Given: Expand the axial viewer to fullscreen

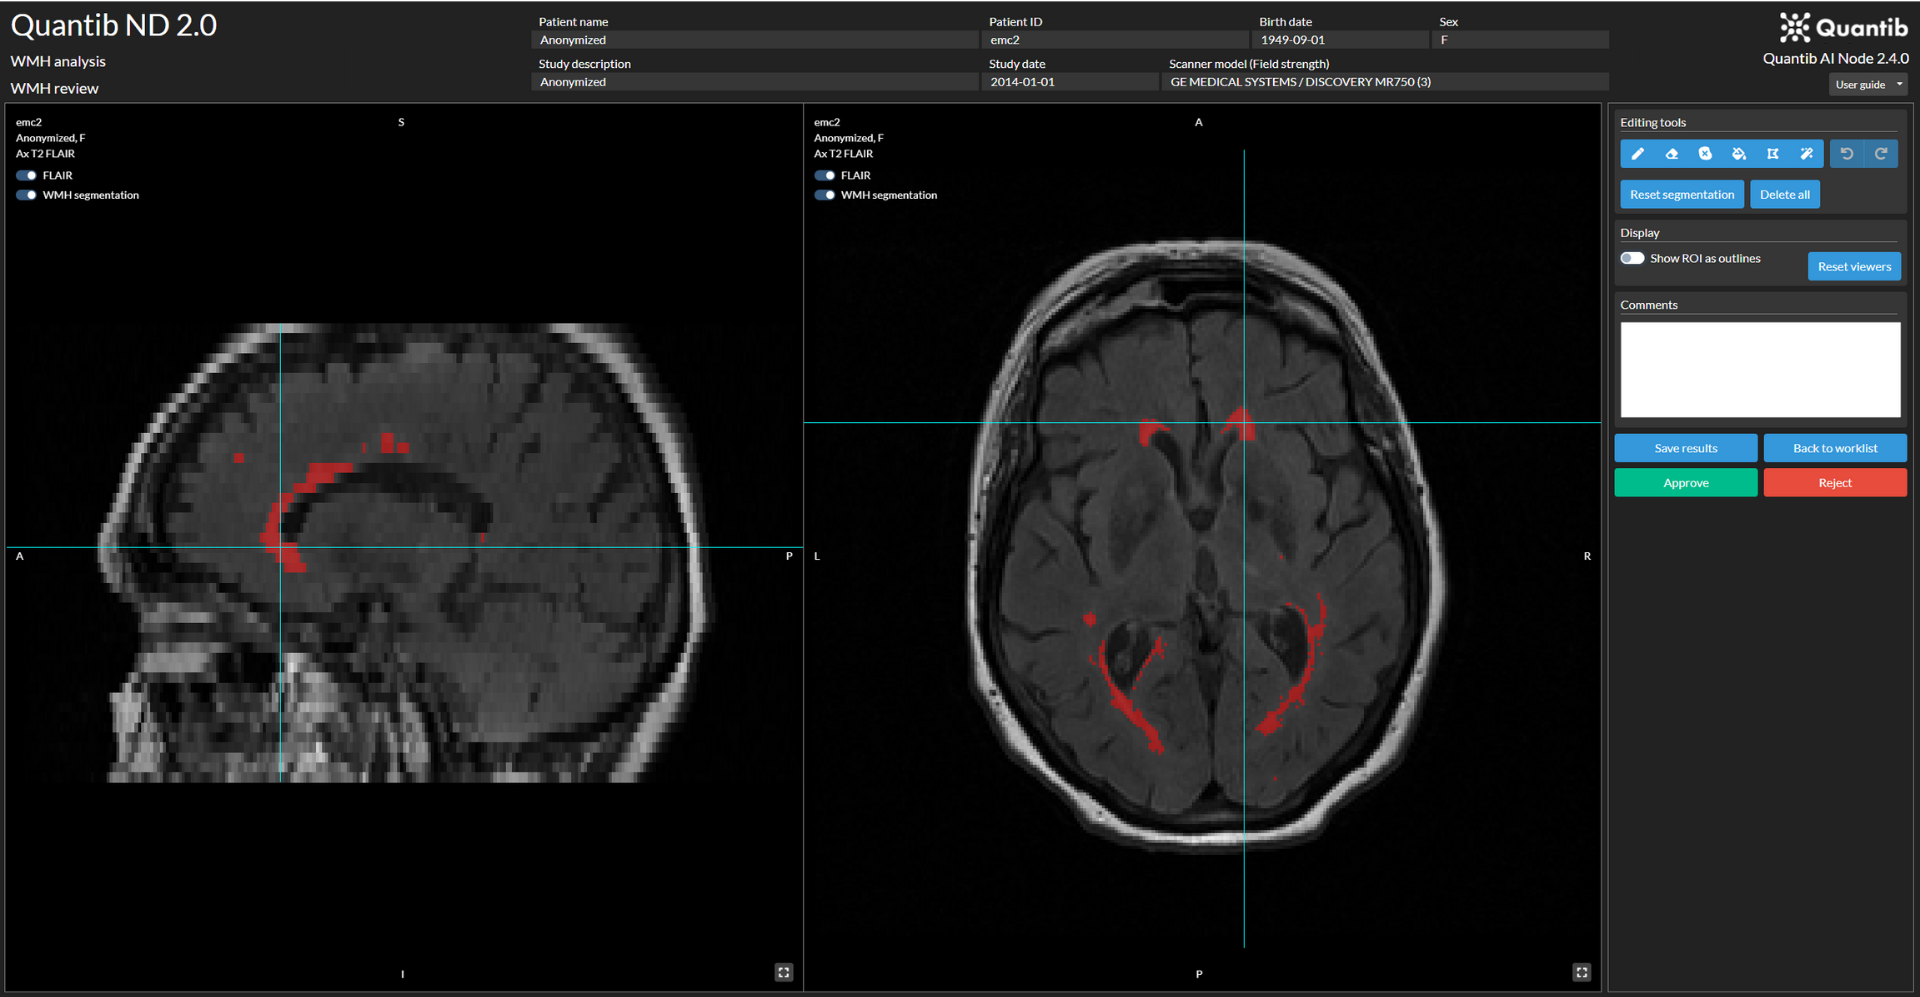Looking at the screenshot, I should pos(1581,971).
